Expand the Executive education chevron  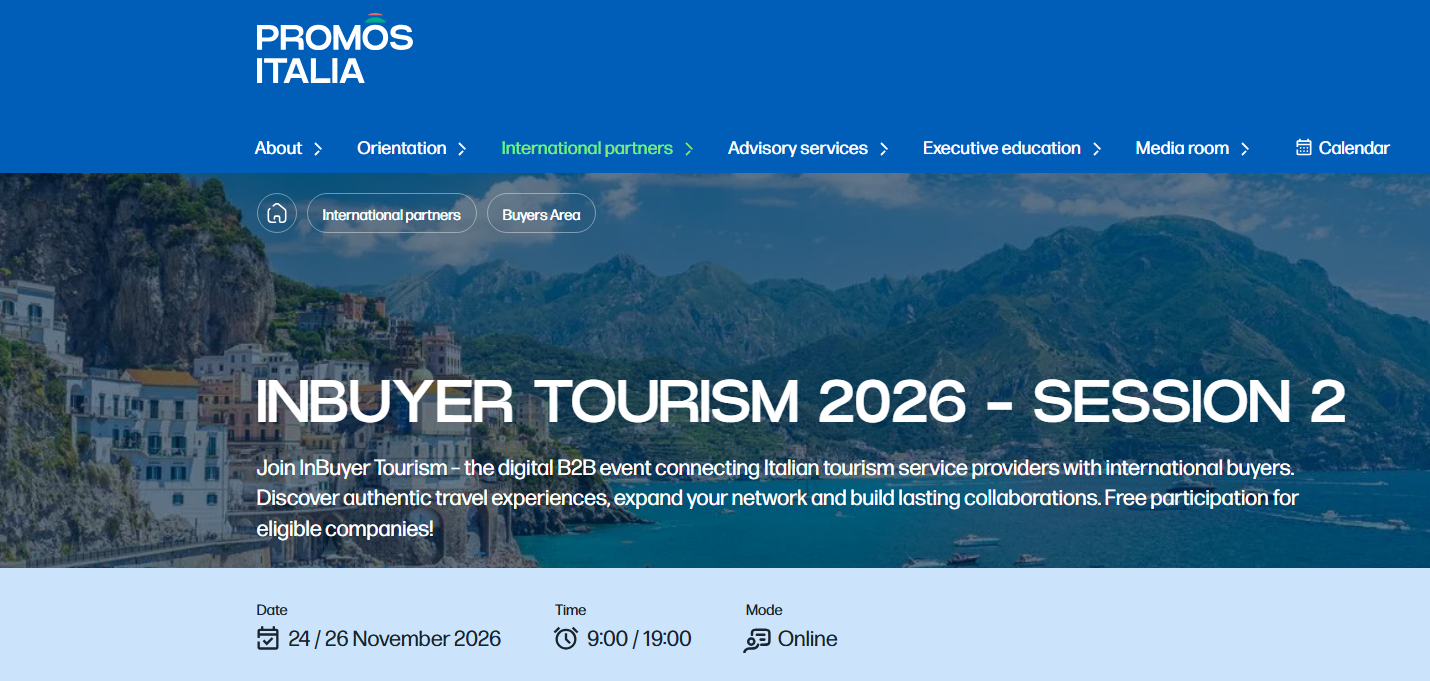pos(1096,149)
